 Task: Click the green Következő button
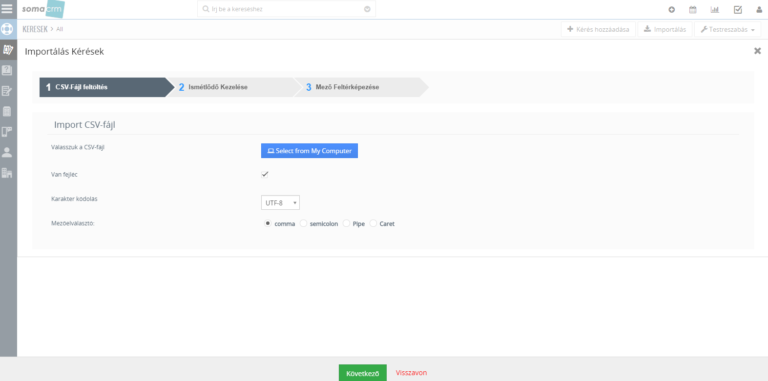click(x=362, y=373)
